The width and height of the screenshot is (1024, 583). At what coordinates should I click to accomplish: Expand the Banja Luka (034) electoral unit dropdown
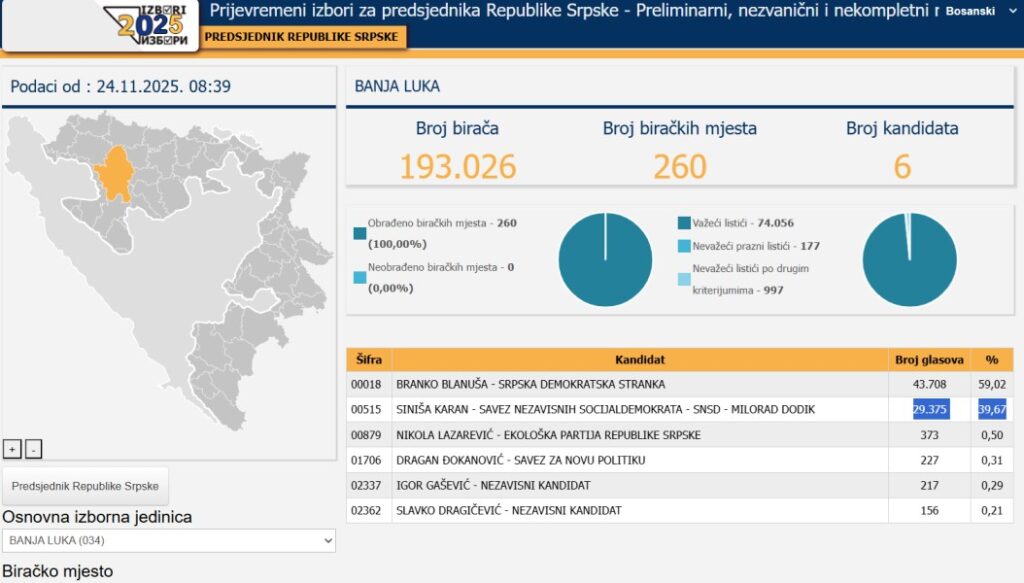[x=168, y=541]
